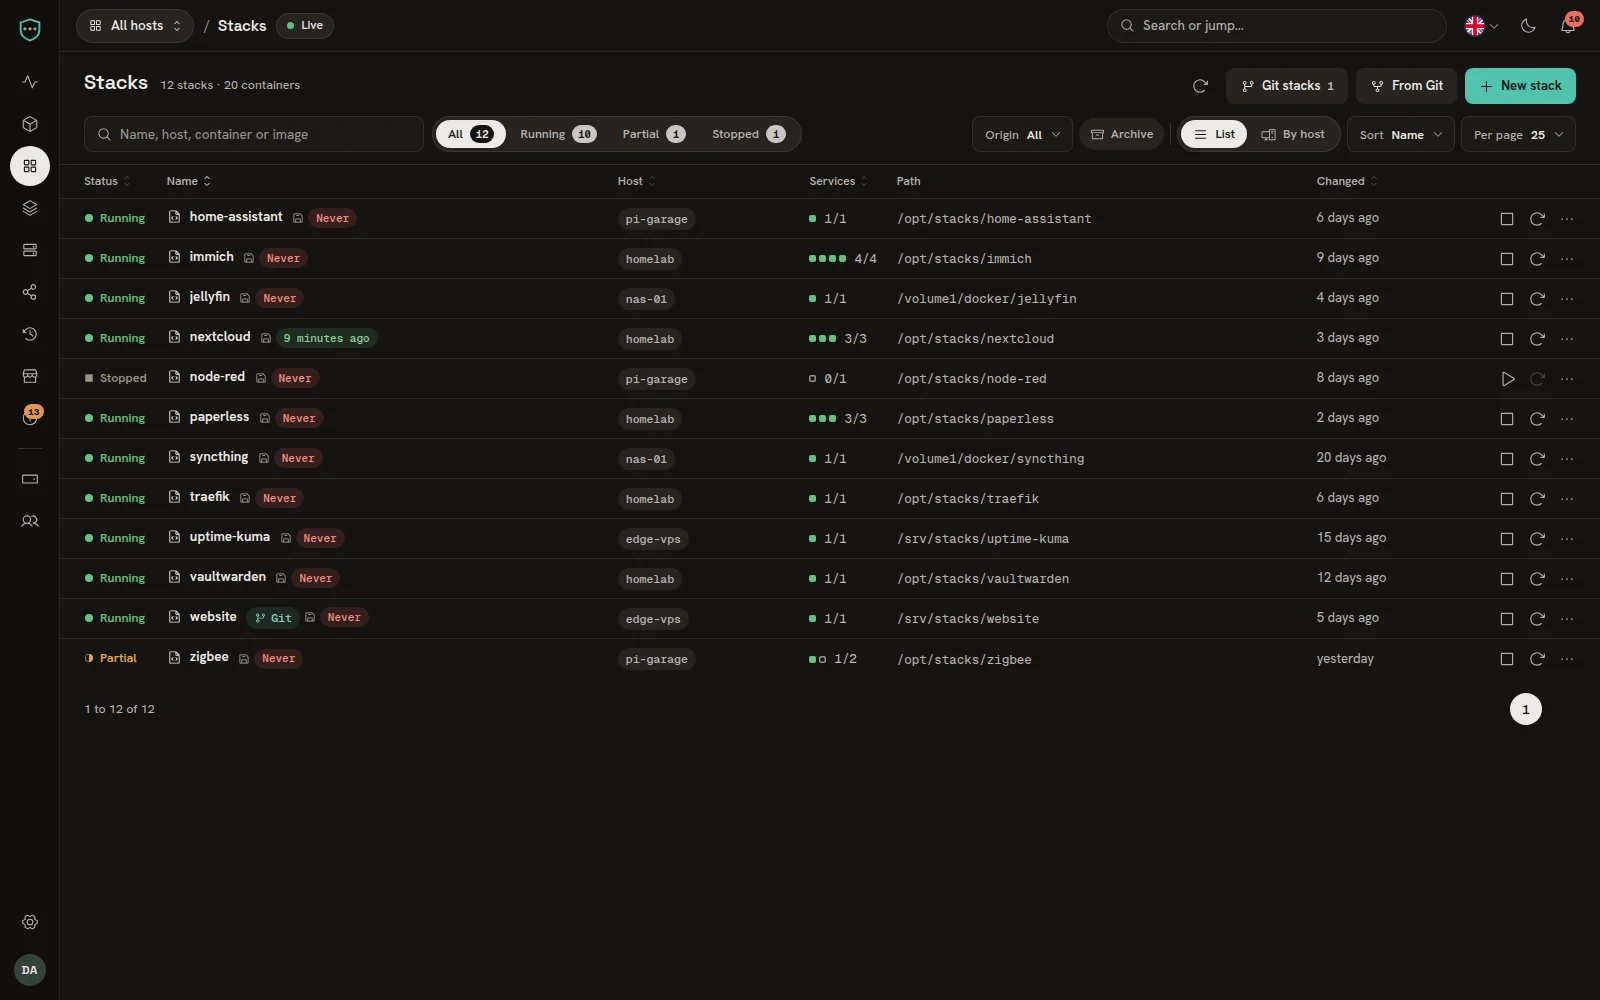Select the Running 10 filter tab
The height and width of the screenshot is (1000, 1600).
click(x=558, y=134)
